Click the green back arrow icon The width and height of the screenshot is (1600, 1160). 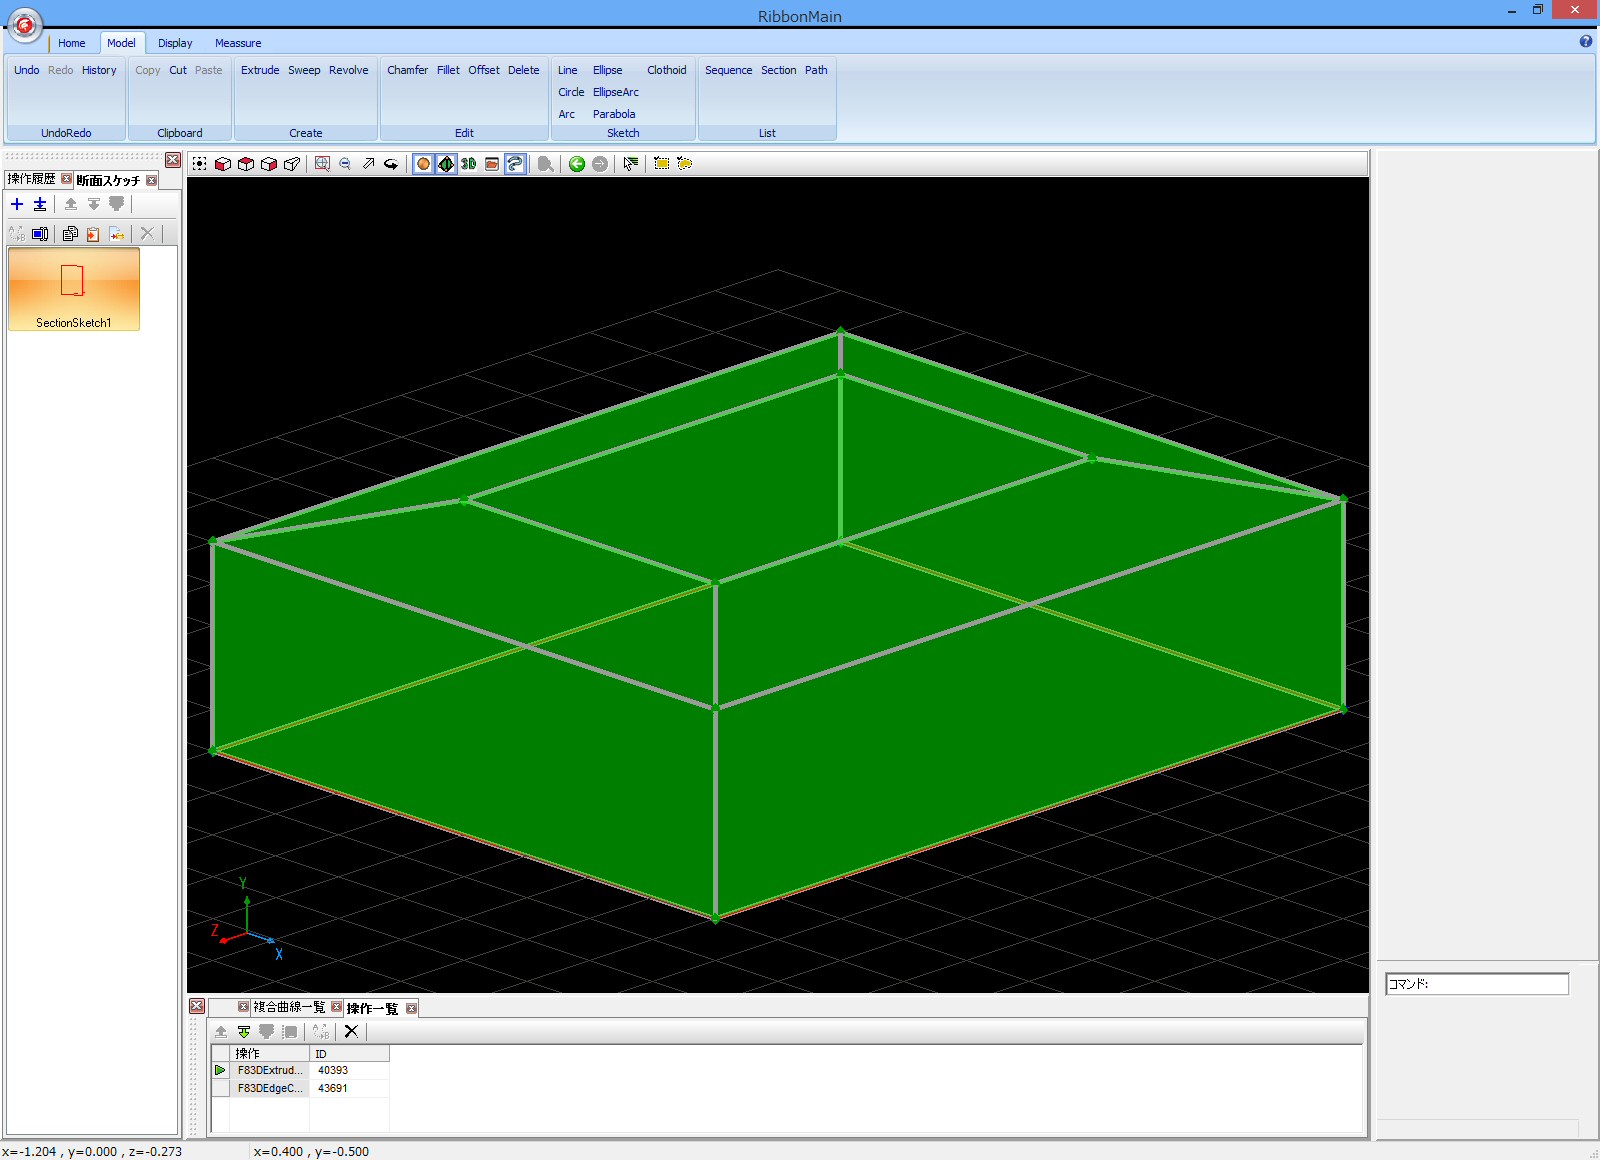577,164
